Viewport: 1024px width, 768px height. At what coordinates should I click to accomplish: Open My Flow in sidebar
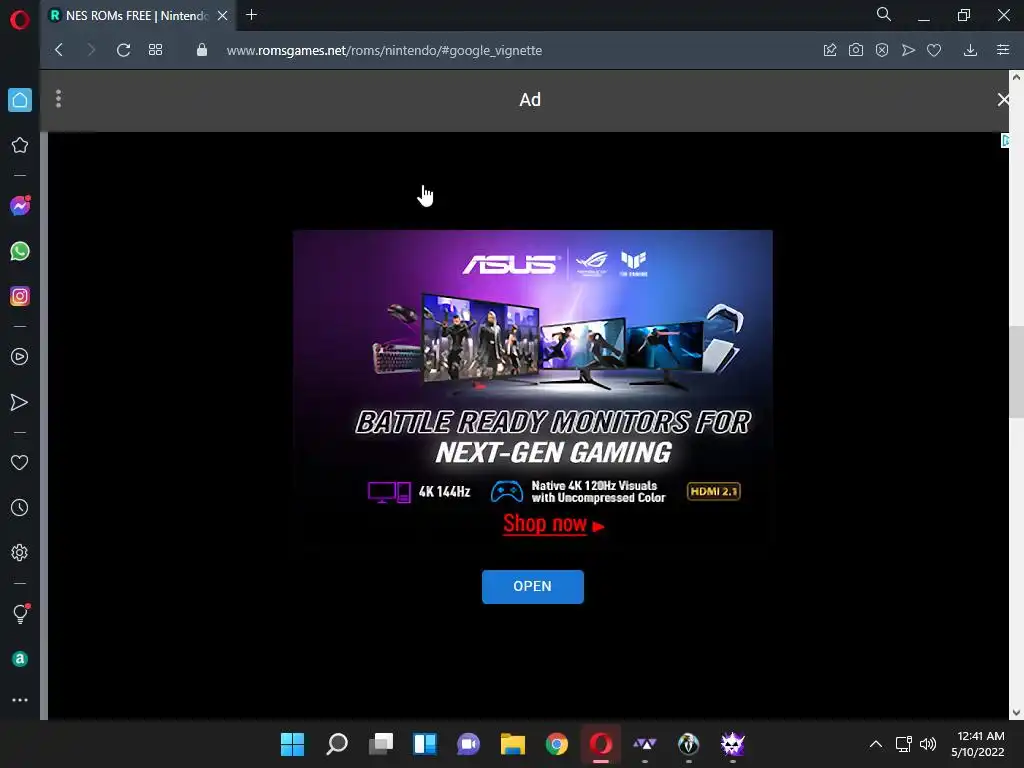click(x=20, y=402)
